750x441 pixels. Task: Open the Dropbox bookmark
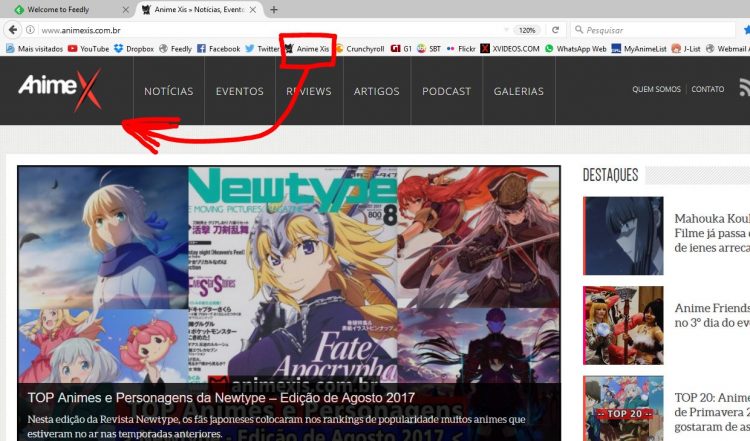point(134,48)
